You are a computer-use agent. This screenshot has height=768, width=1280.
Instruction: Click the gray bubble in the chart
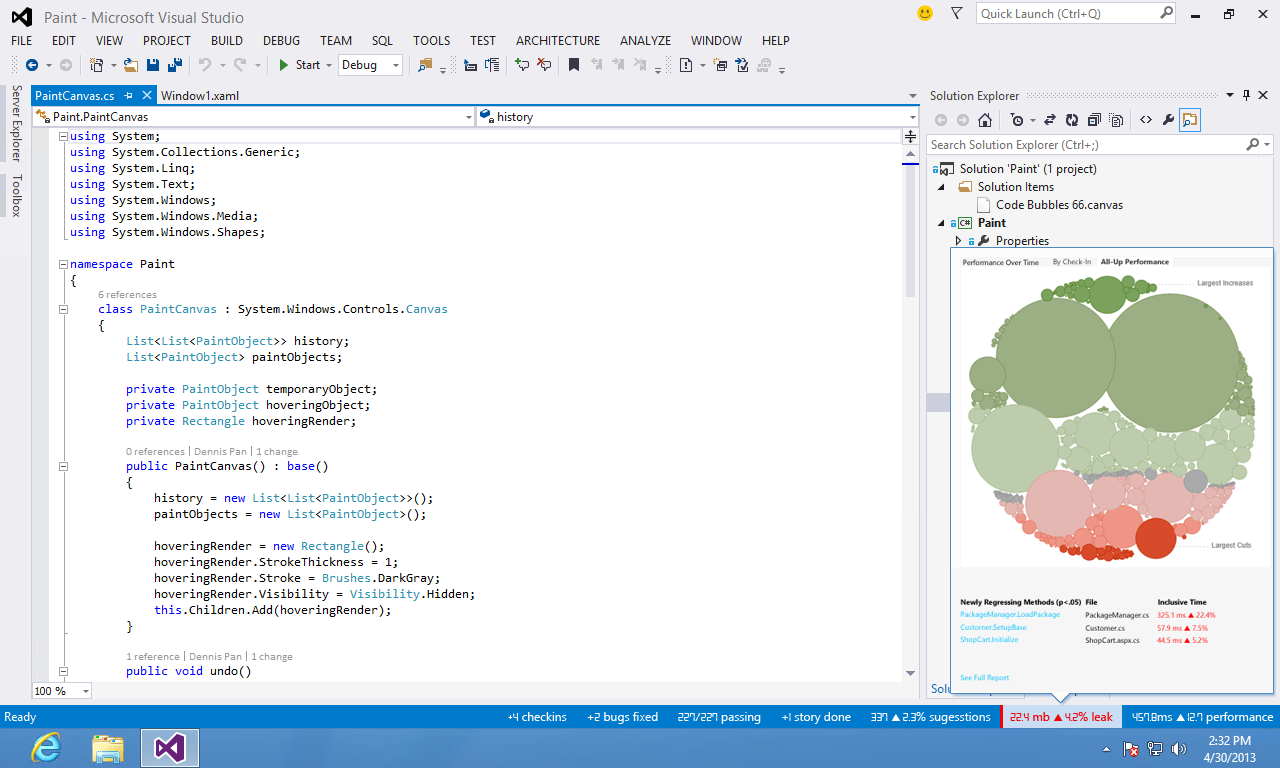[x=1196, y=481]
